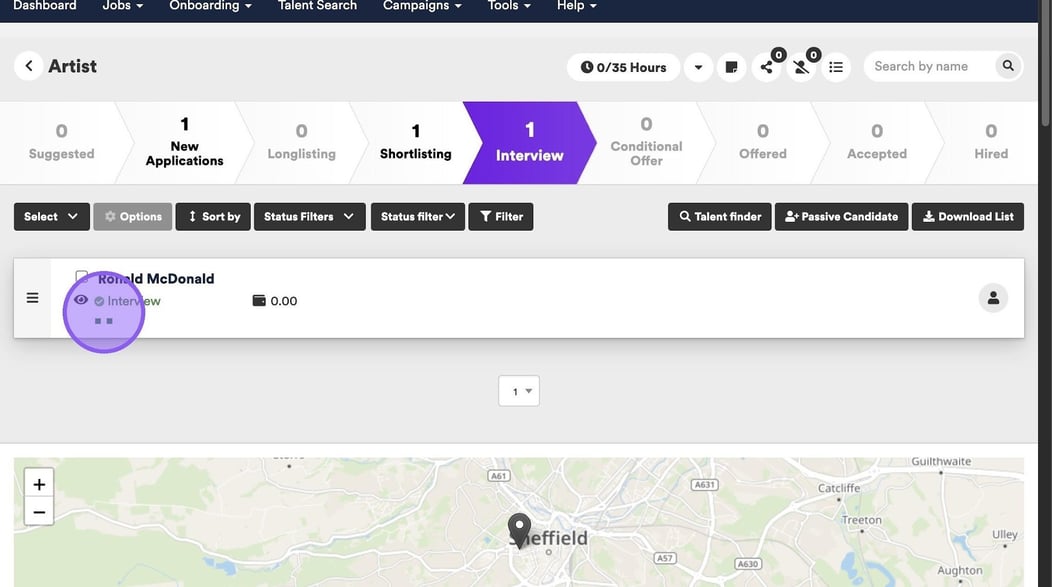Screen dimensions: 1052x587
Task: Open the Campaigns menu
Action: pos(421,6)
